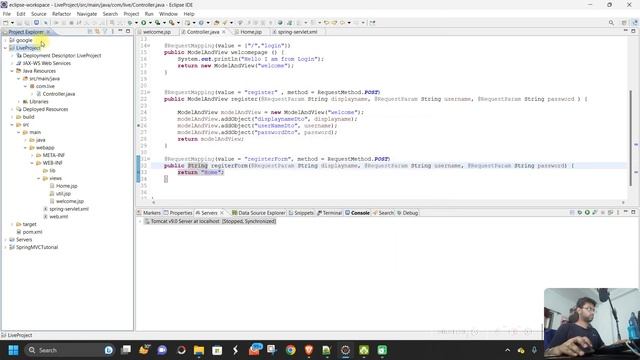640x360 pixels.
Task: Open the Source menu
Action: click(x=39, y=14)
